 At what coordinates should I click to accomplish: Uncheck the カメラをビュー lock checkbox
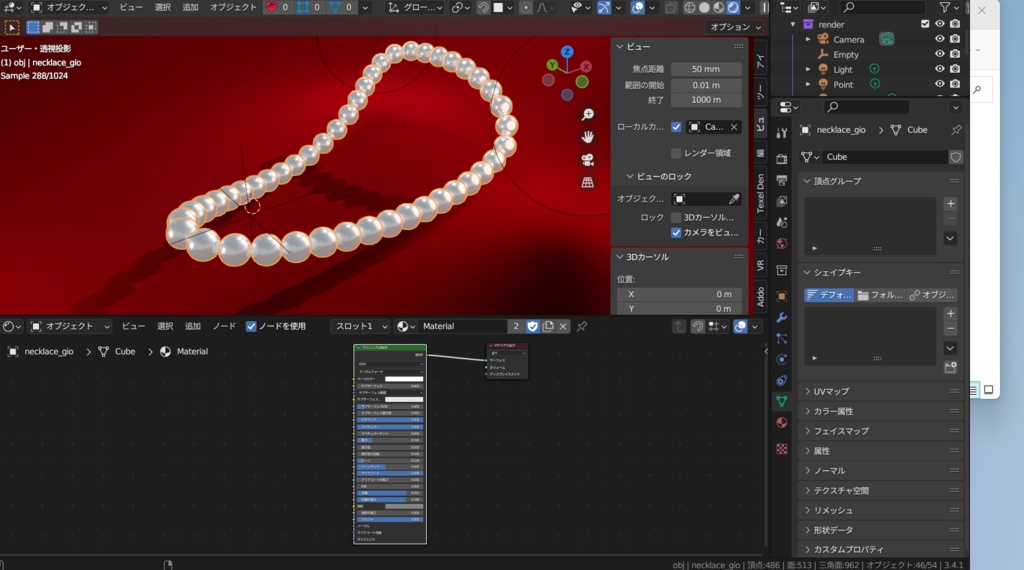pyautogui.click(x=677, y=232)
